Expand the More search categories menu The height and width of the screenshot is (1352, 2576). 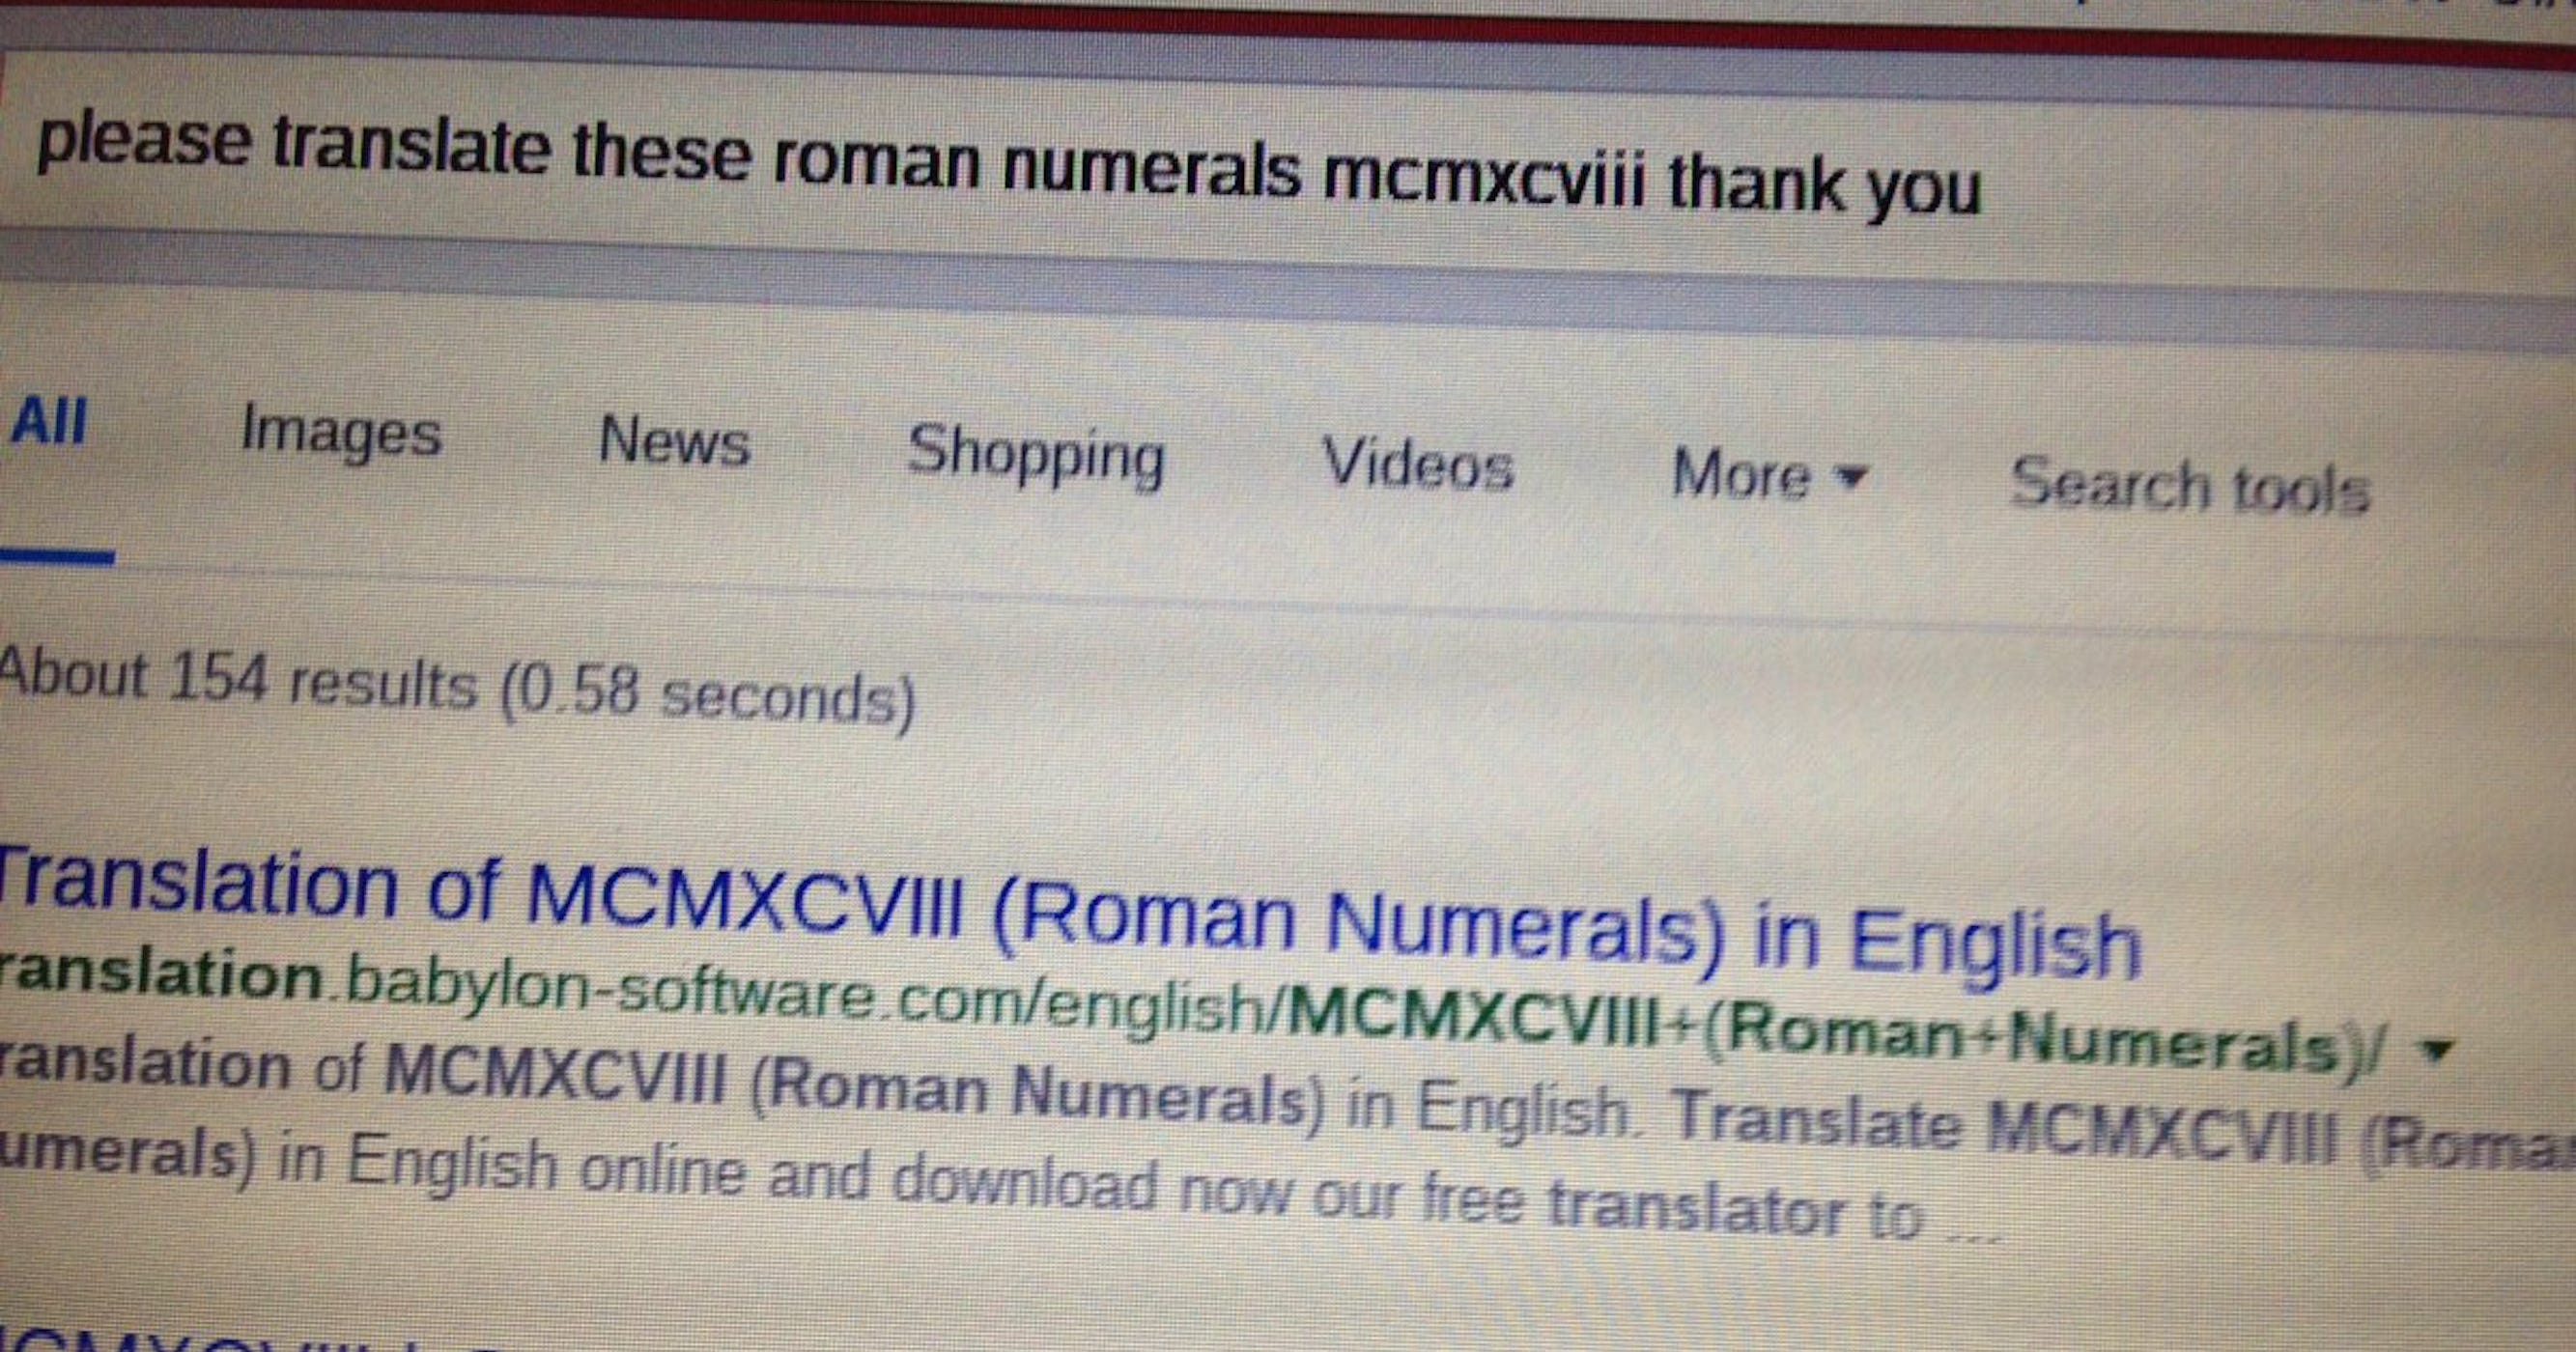[1768, 473]
